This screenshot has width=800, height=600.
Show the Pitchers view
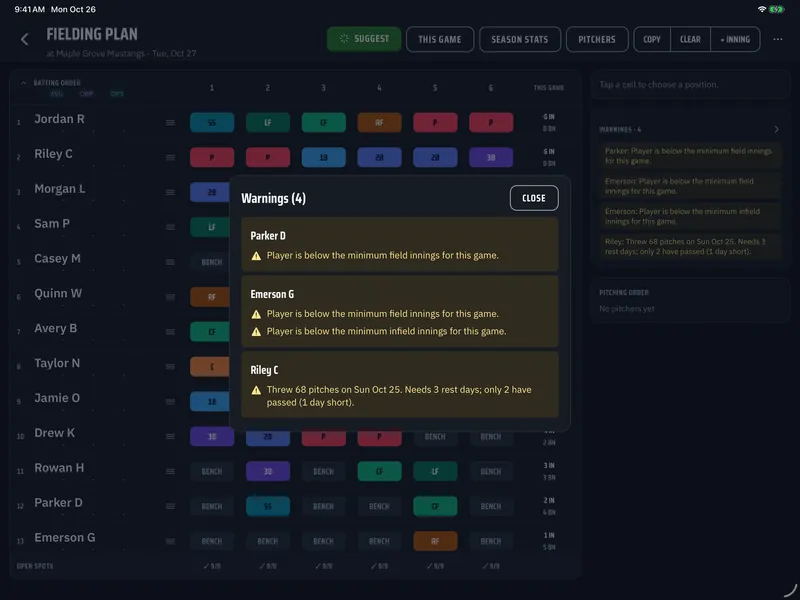pos(597,39)
